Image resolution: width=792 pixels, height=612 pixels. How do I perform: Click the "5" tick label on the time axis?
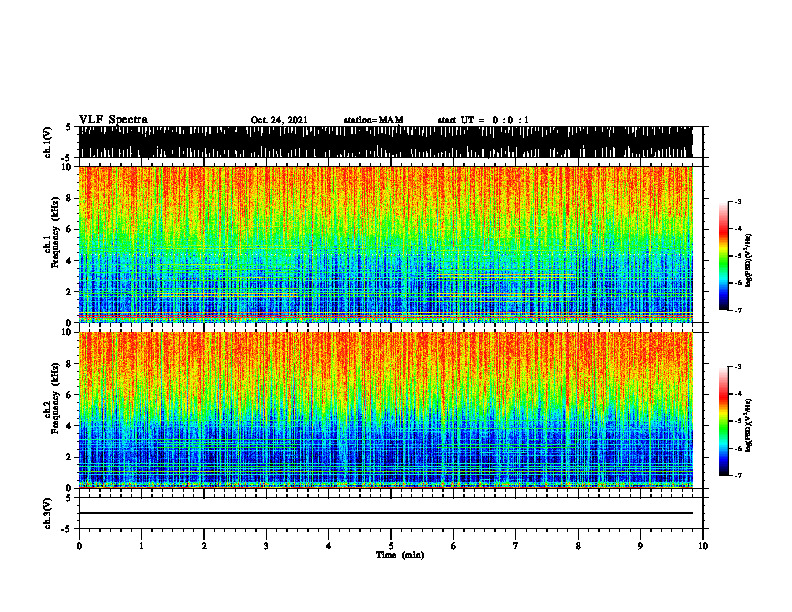click(391, 546)
